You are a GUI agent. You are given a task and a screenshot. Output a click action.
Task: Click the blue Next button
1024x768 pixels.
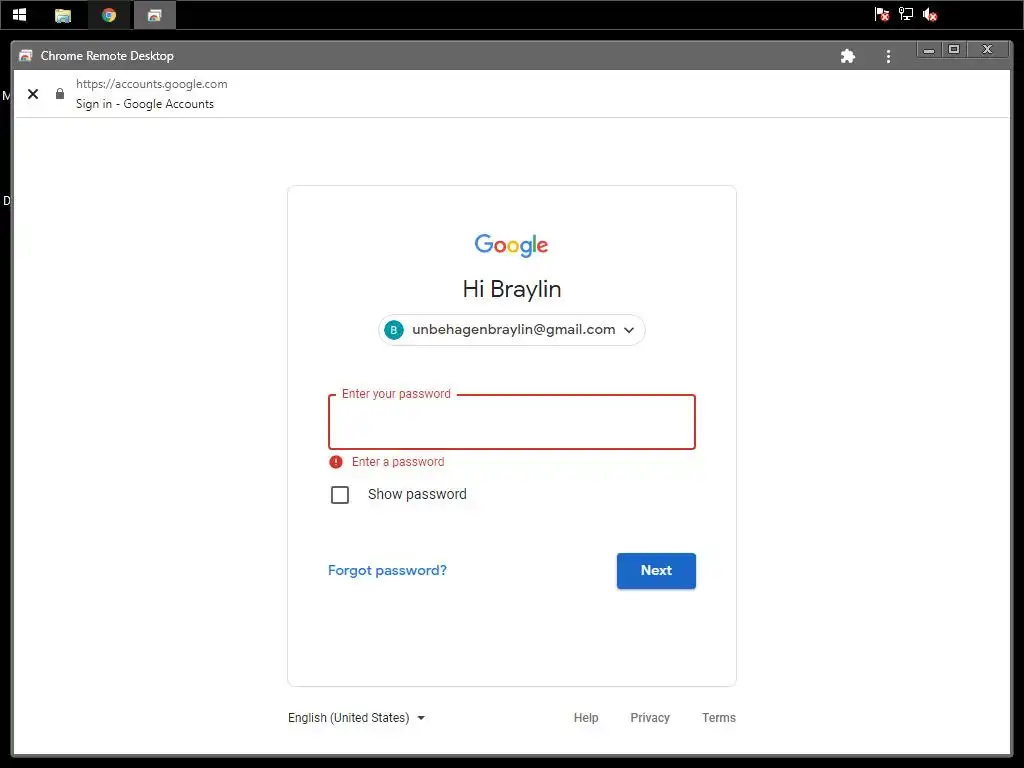tap(656, 571)
